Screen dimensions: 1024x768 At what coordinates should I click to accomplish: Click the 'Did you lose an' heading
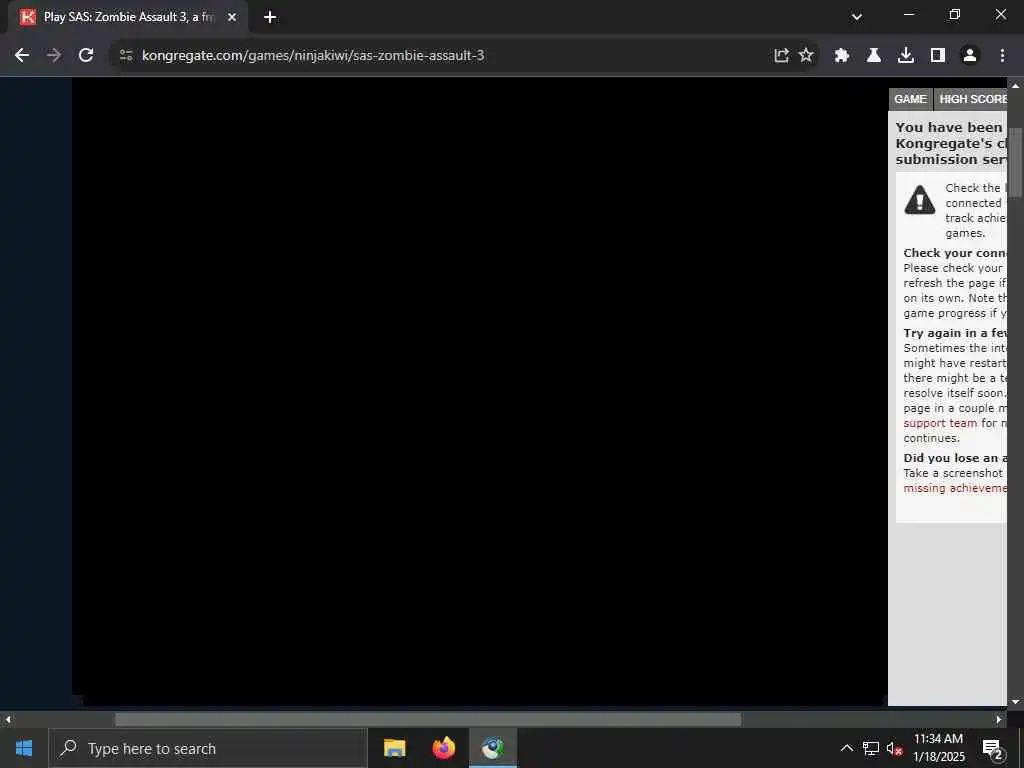(x=955, y=458)
